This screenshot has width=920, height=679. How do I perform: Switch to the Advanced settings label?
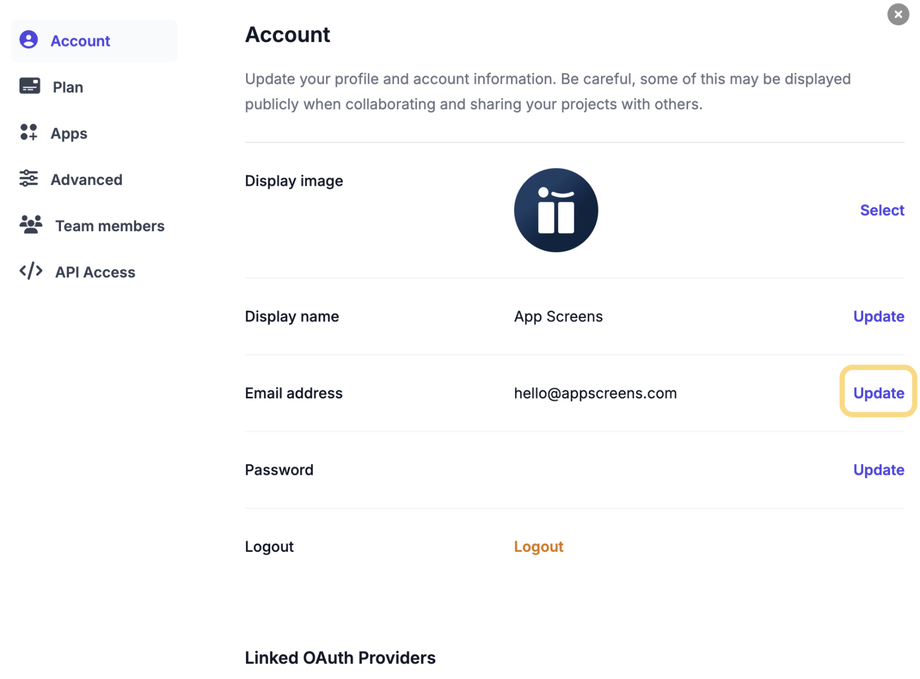click(87, 180)
